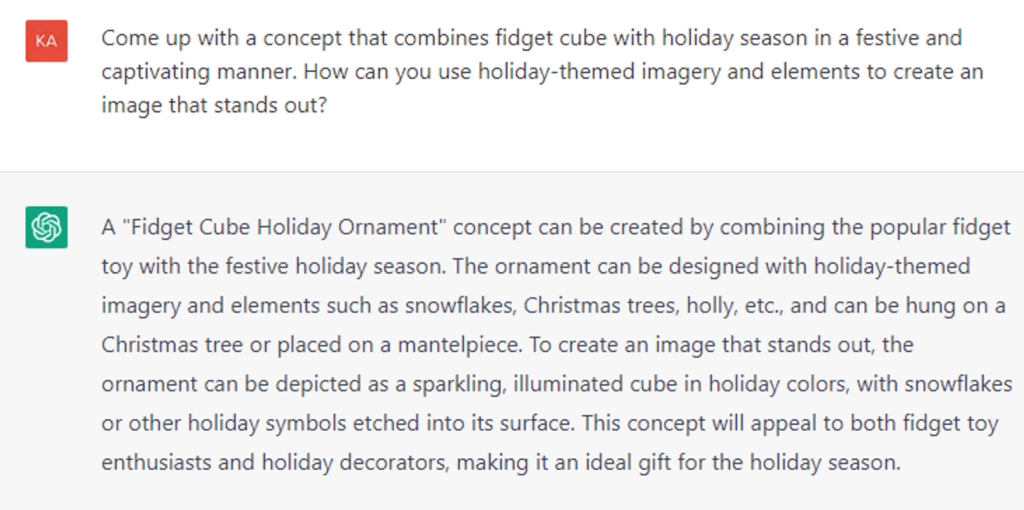Click the phrase "image that stands out?" in the prompt
The image size is (1024, 510).
pos(214,106)
